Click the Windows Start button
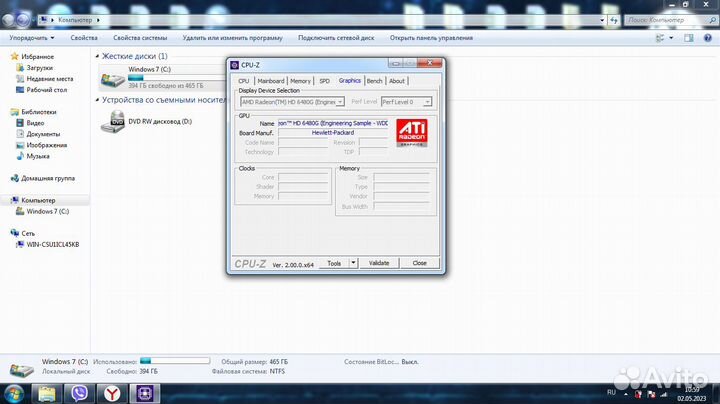The height and width of the screenshot is (404, 720). 13,393
